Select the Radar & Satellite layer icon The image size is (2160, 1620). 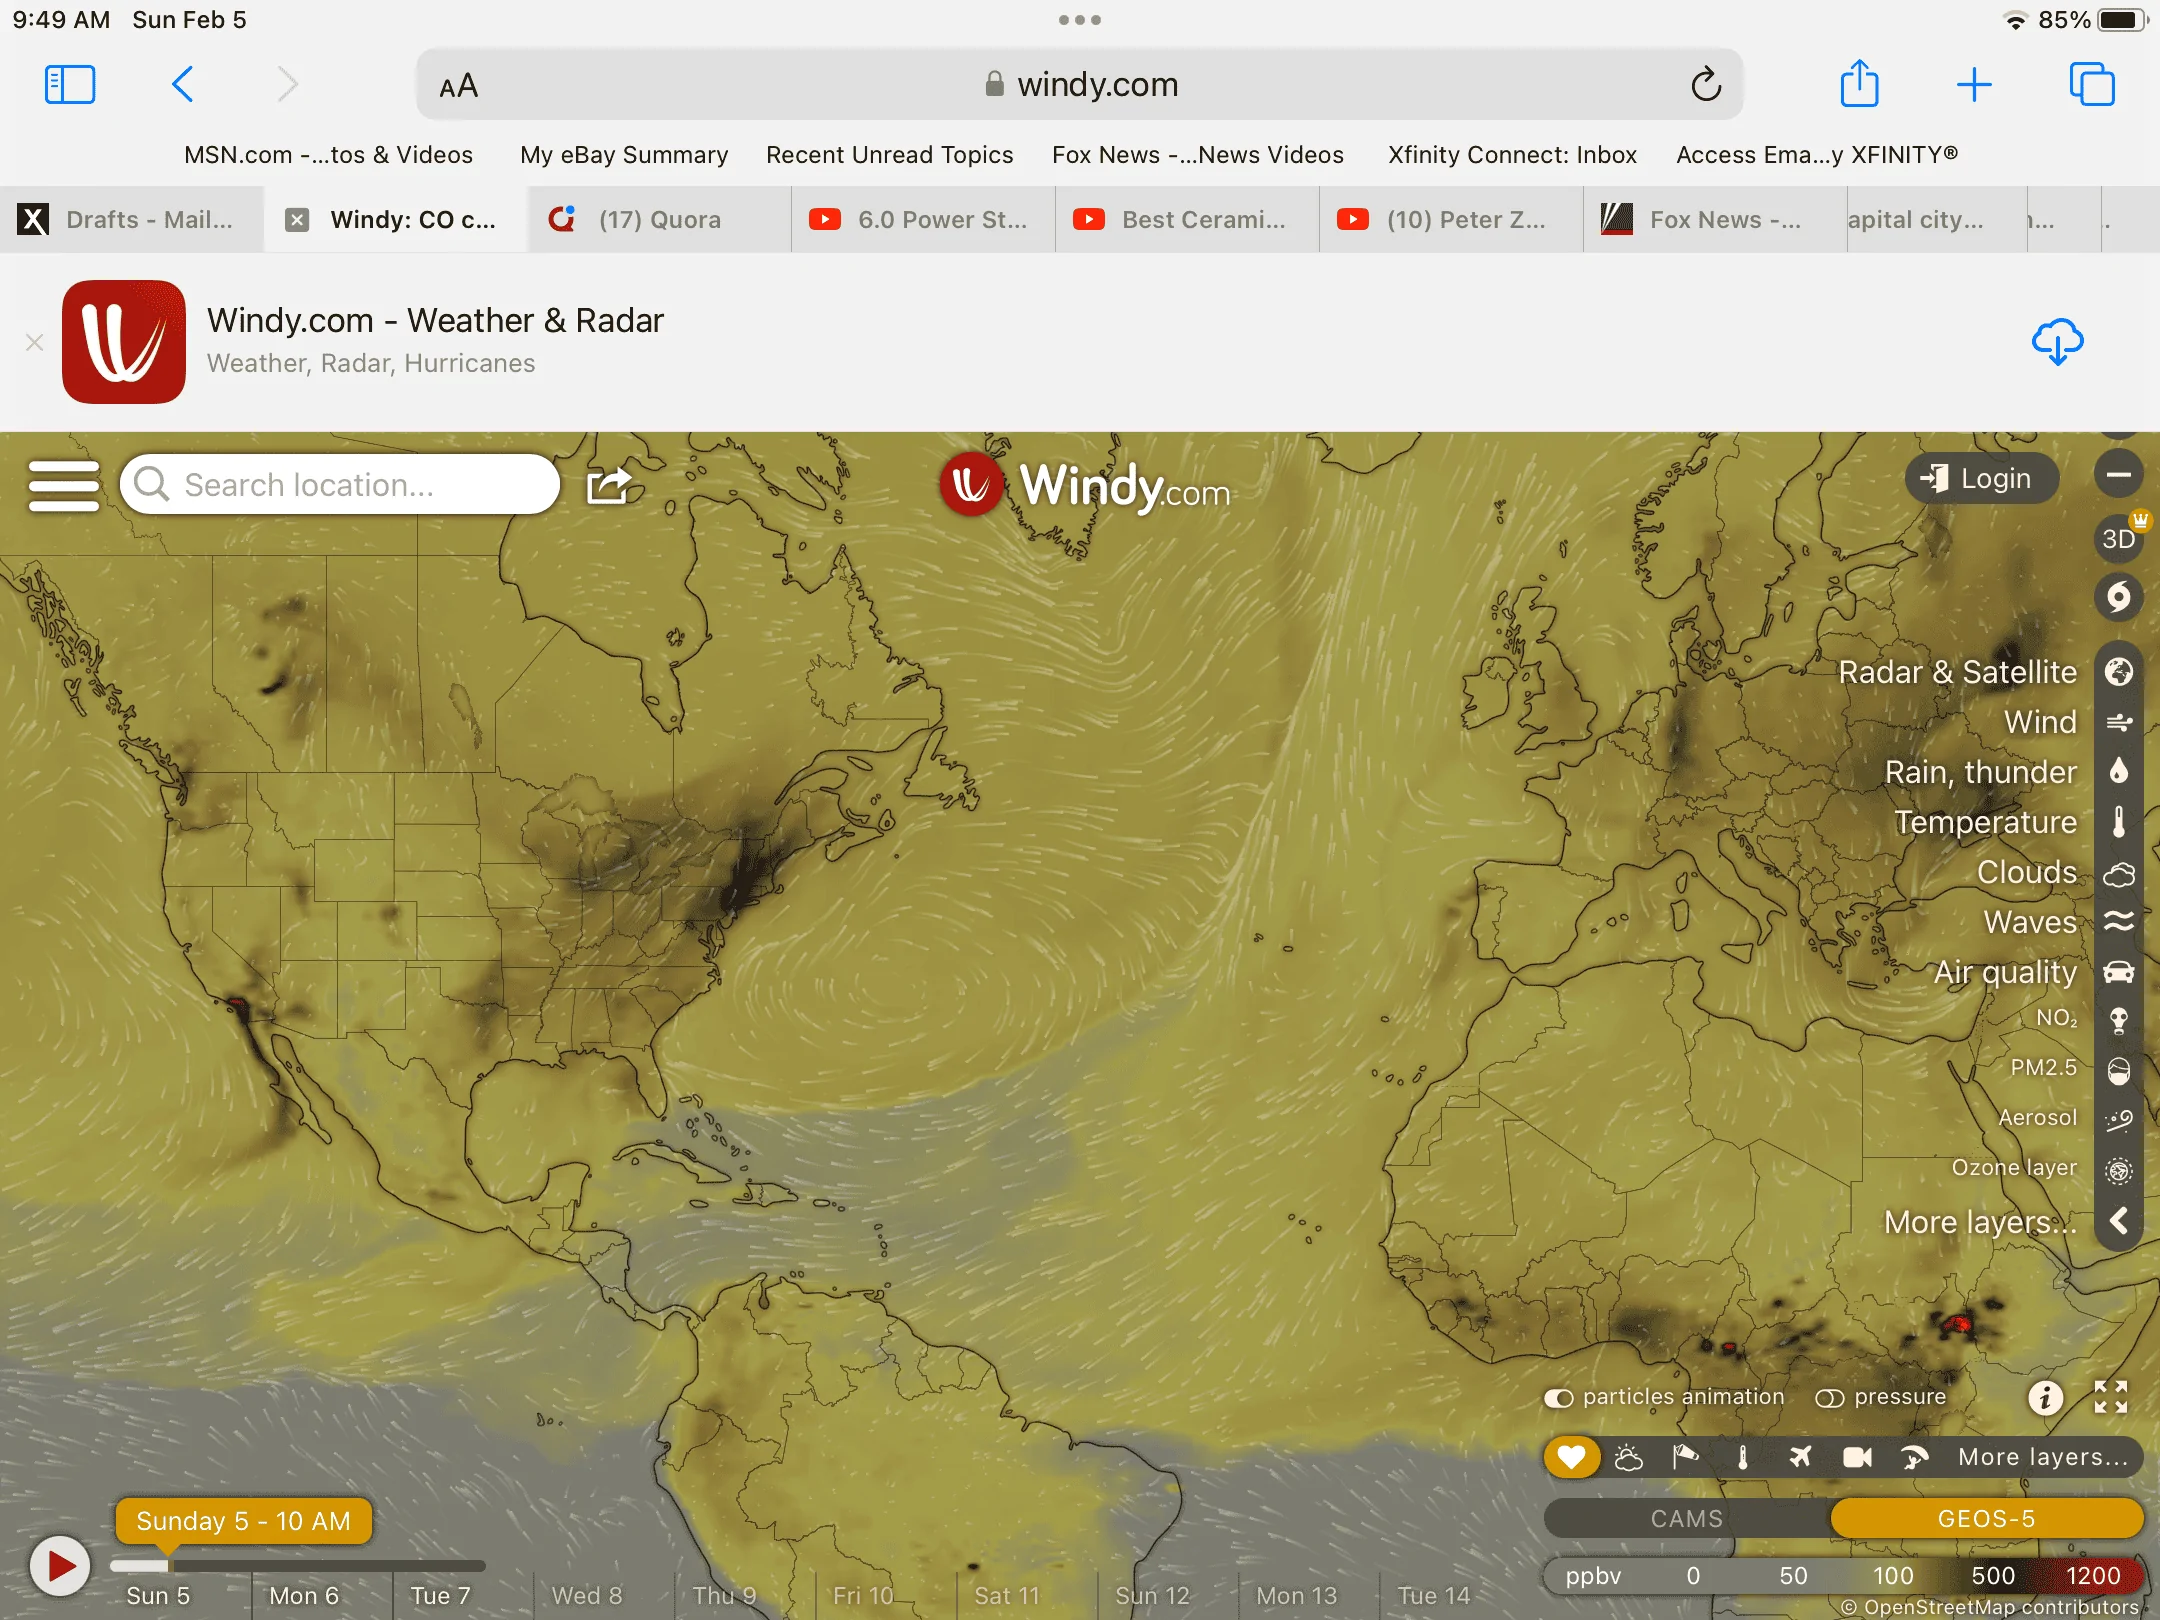(x=2118, y=672)
